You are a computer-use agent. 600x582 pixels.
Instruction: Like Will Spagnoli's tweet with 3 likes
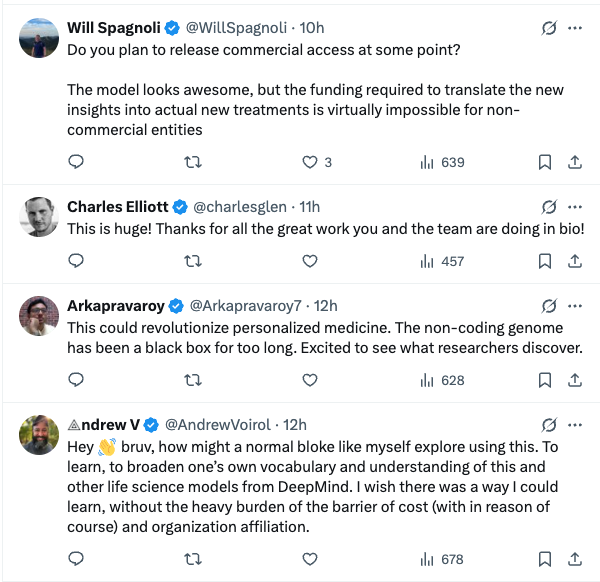tap(310, 162)
